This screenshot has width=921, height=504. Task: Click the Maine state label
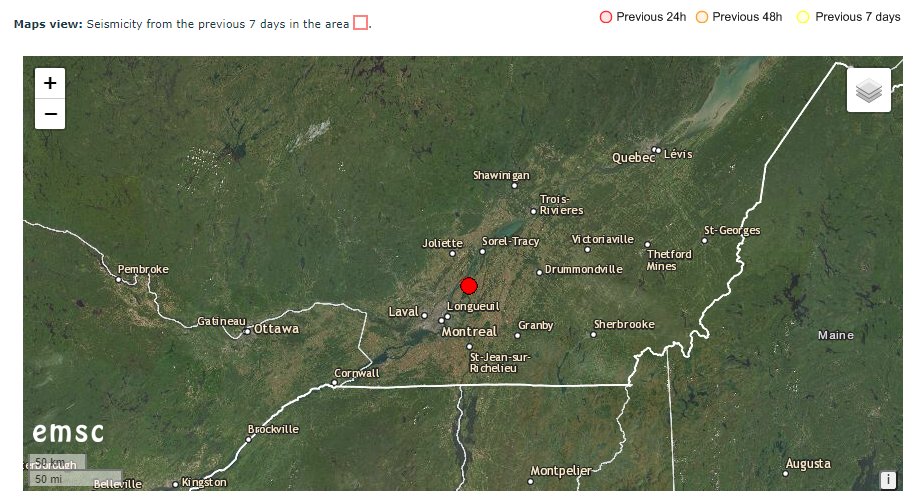point(836,335)
